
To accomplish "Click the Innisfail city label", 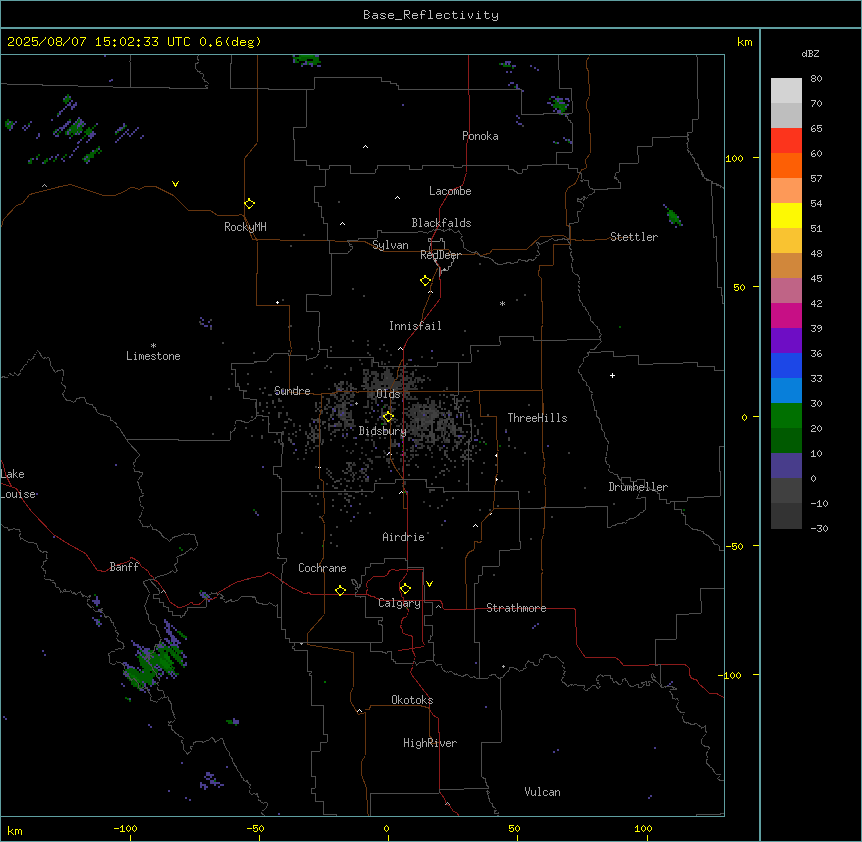I will pyautogui.click(x=415, y=326).
